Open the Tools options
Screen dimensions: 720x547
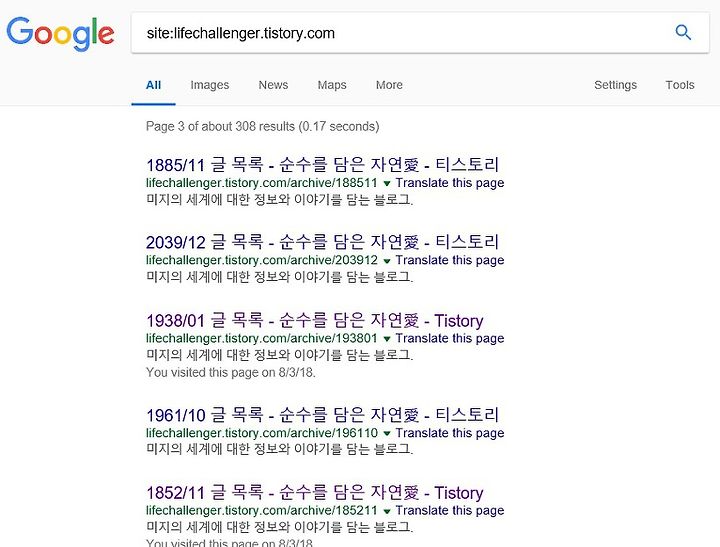(680, 85)
